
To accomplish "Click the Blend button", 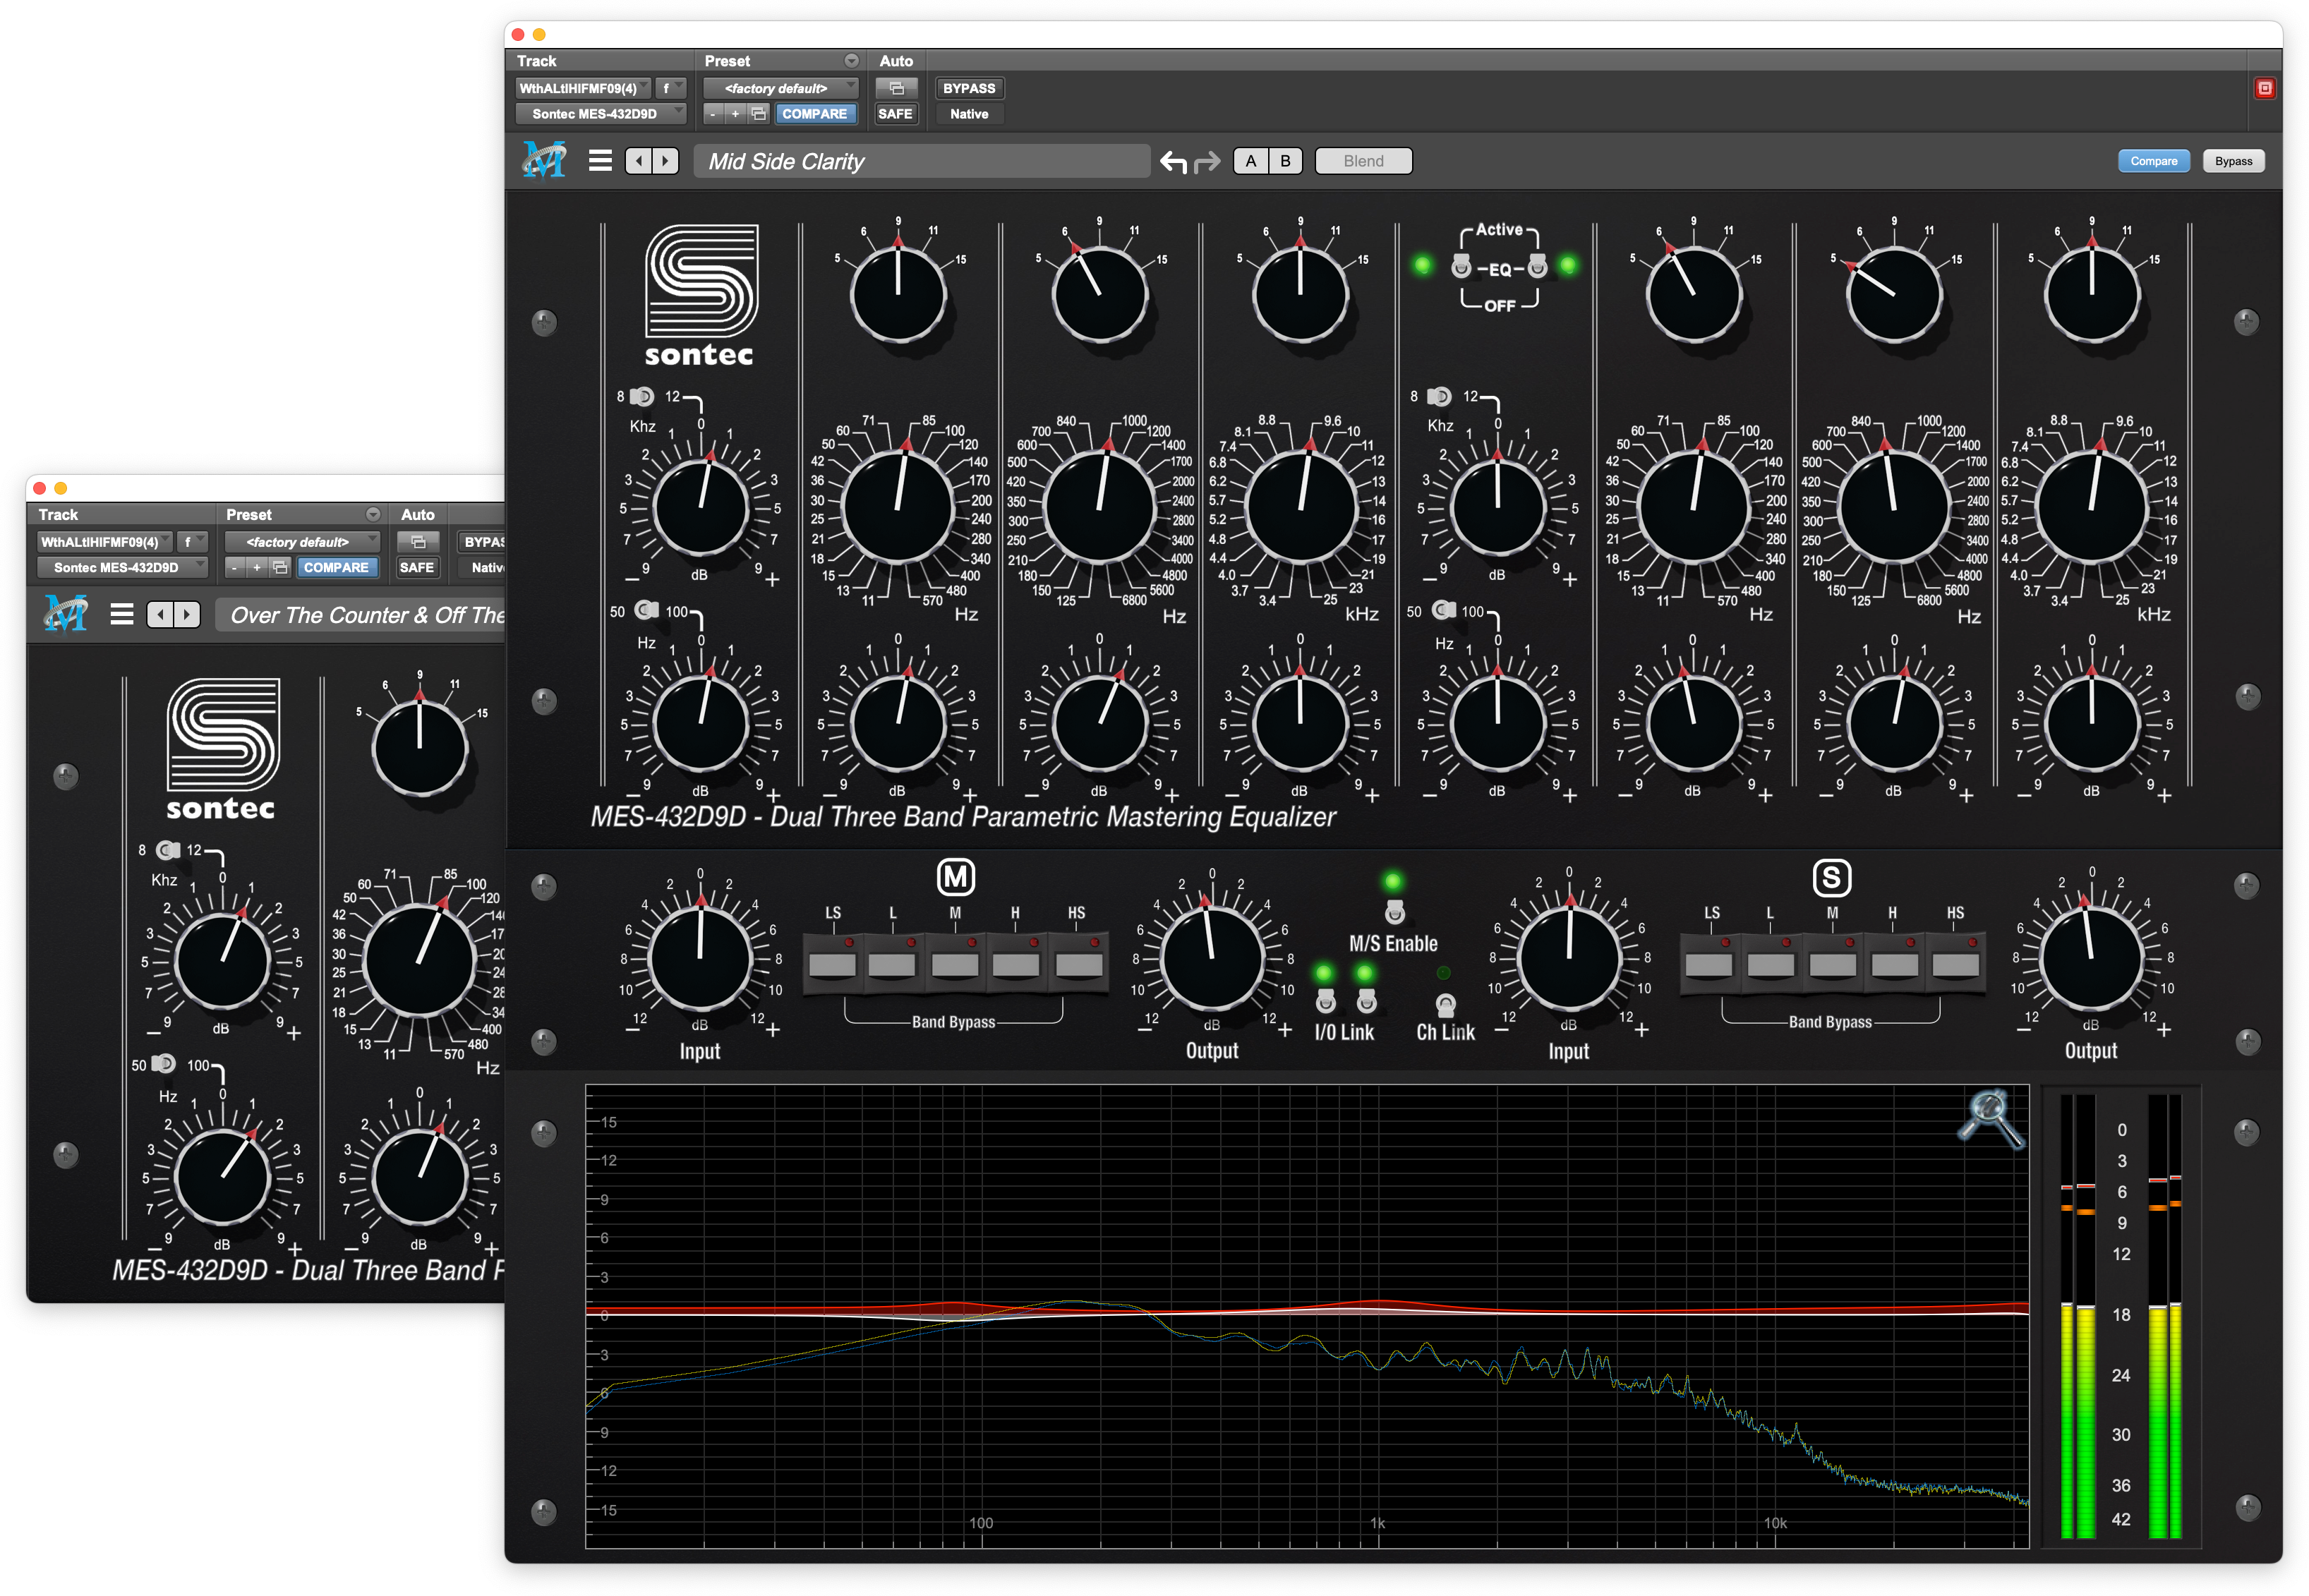I will point(1363,161).
